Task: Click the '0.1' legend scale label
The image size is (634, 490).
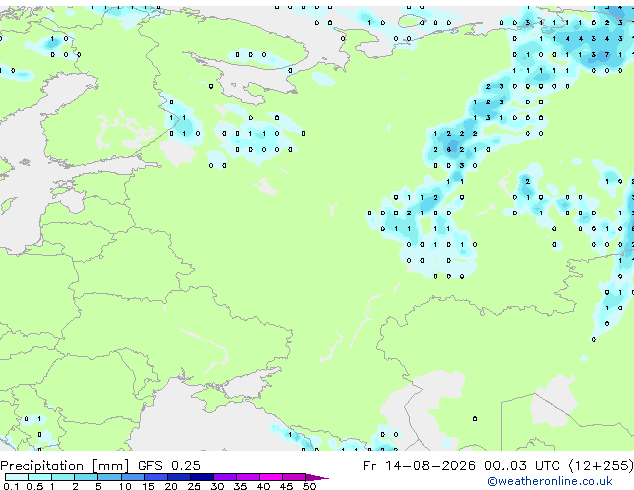Action: pyautogui.click(x=11, y=486)
